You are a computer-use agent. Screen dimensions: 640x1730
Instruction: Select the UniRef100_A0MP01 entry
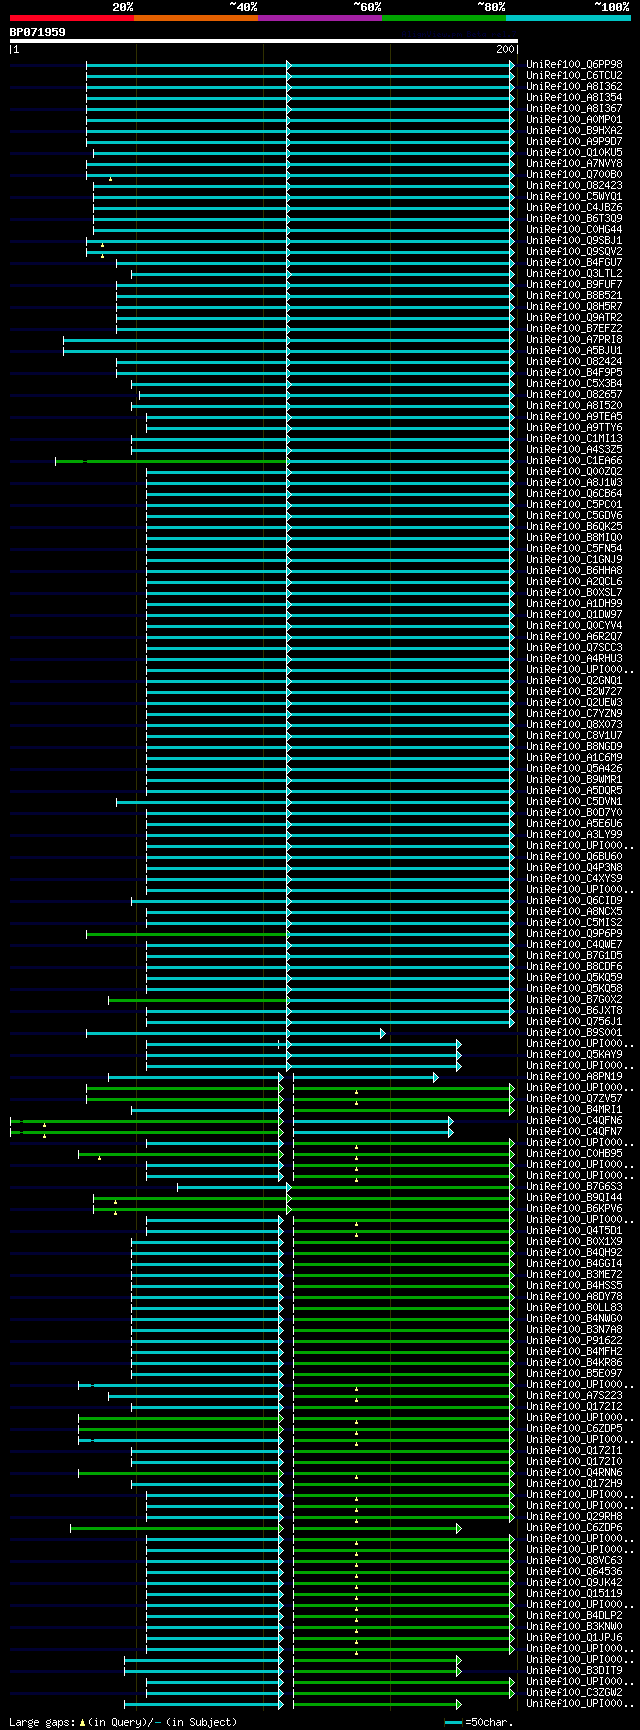pyautogui.click(x=574, y=119)
